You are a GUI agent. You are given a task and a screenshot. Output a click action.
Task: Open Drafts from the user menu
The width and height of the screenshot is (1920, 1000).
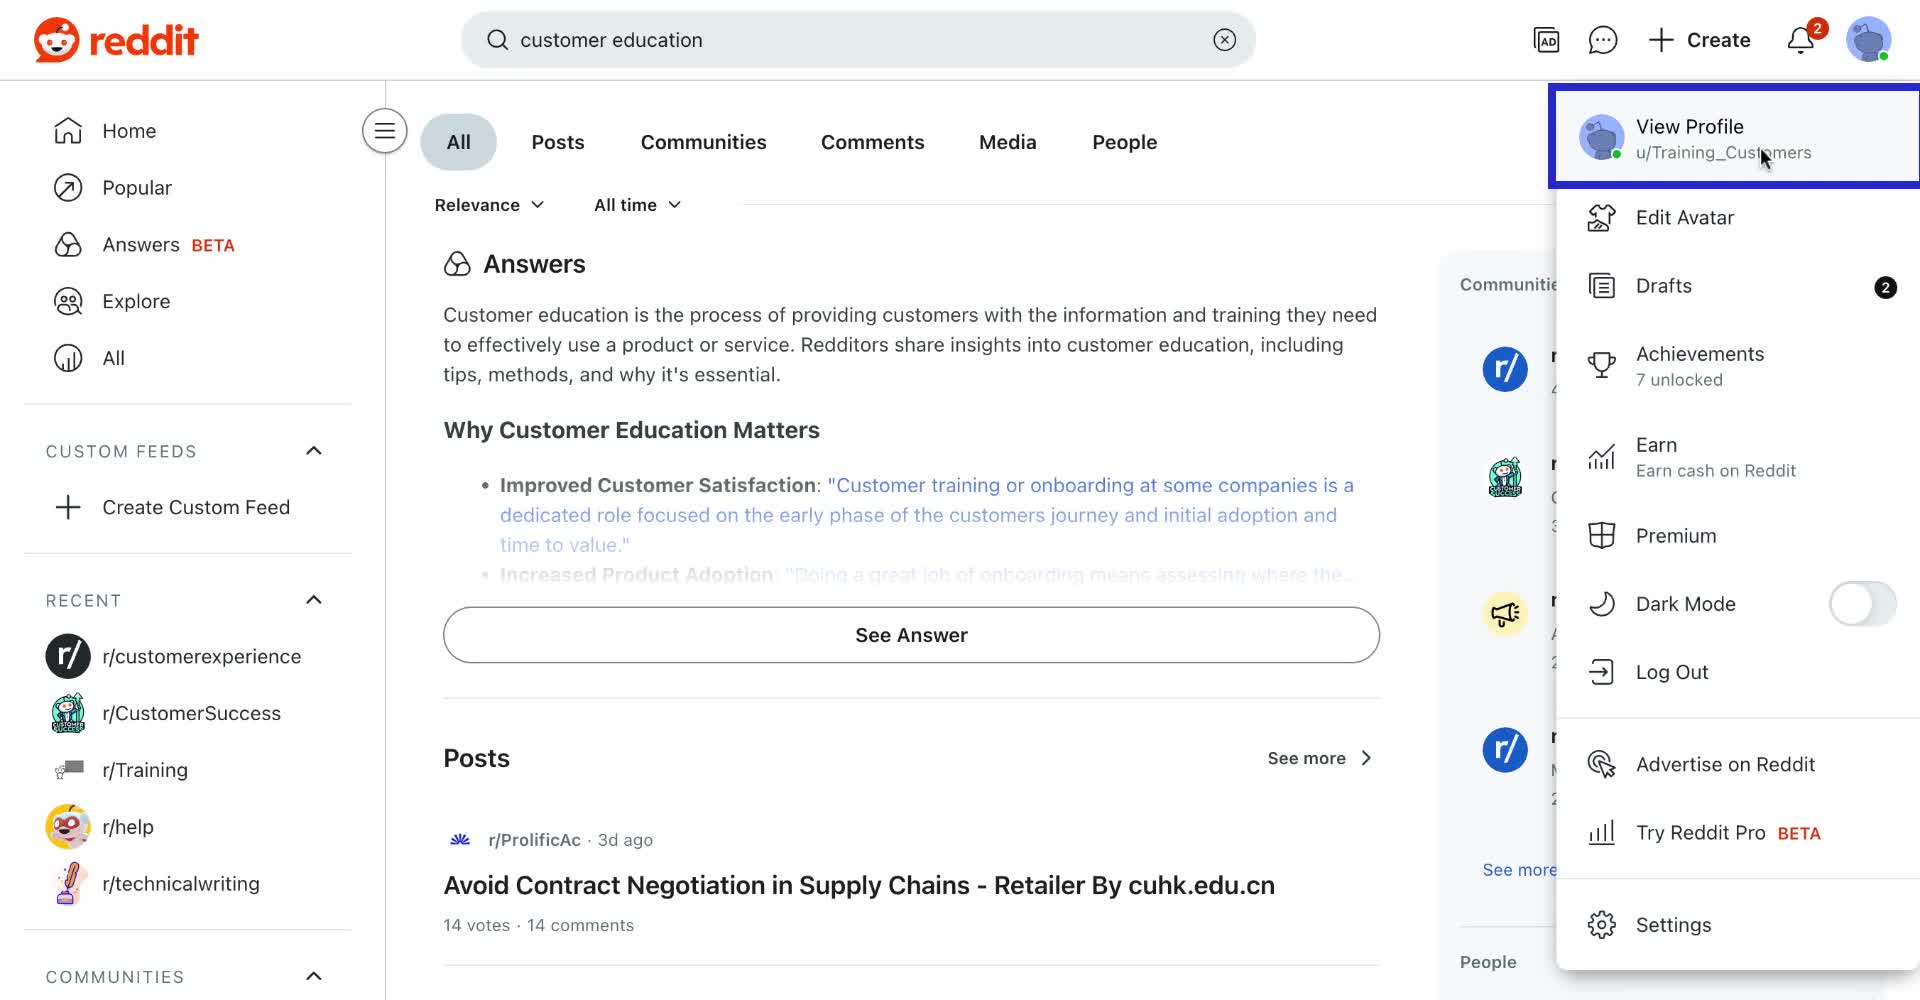[1663, 286]
